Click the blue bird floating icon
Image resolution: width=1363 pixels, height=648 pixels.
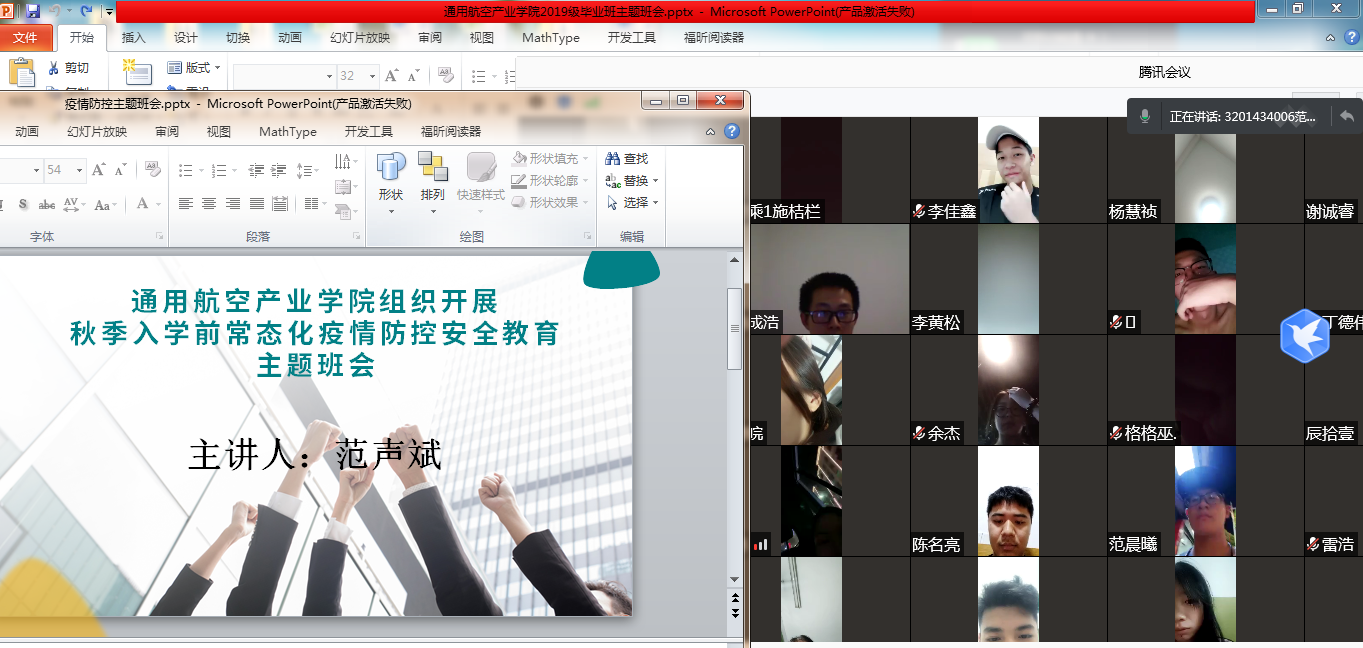(x=1304, y=334)
